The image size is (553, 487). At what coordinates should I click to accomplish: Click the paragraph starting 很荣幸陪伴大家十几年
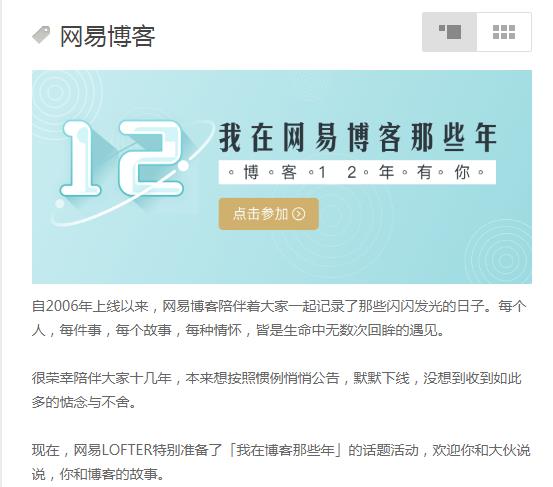[277, 390]
